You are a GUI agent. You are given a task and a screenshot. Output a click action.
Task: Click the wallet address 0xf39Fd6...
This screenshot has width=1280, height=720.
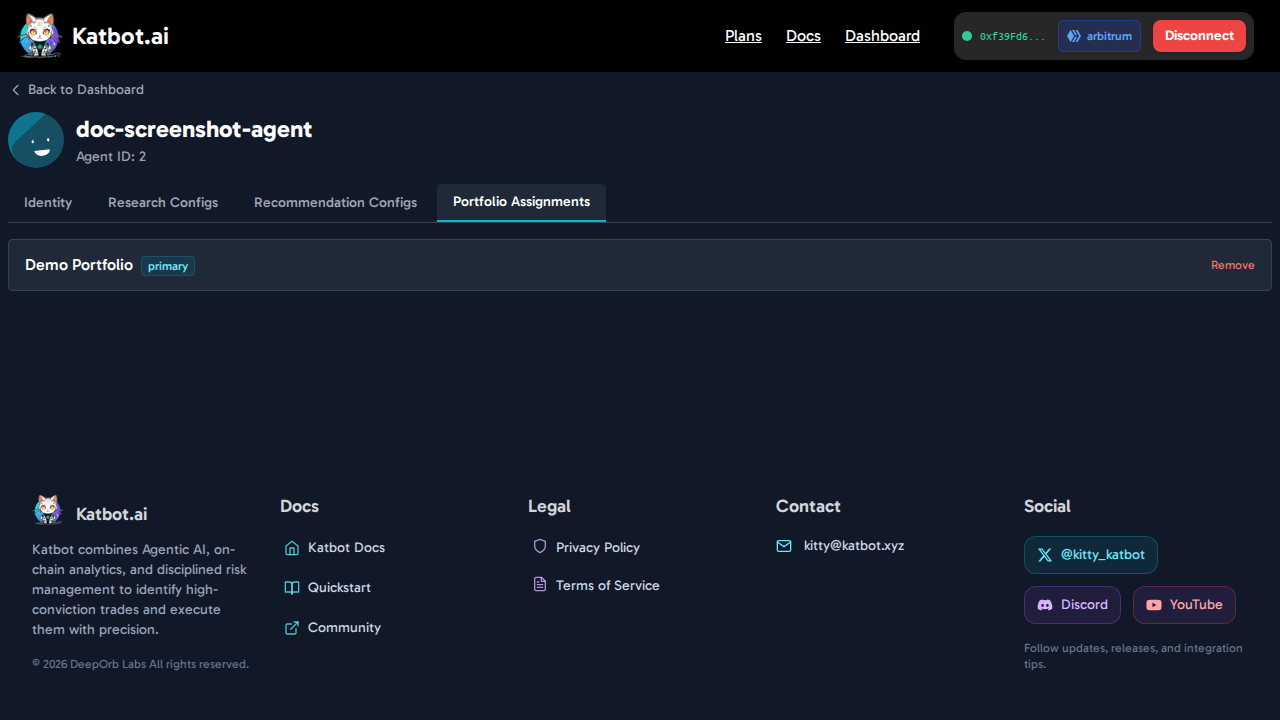point(1012,36)
